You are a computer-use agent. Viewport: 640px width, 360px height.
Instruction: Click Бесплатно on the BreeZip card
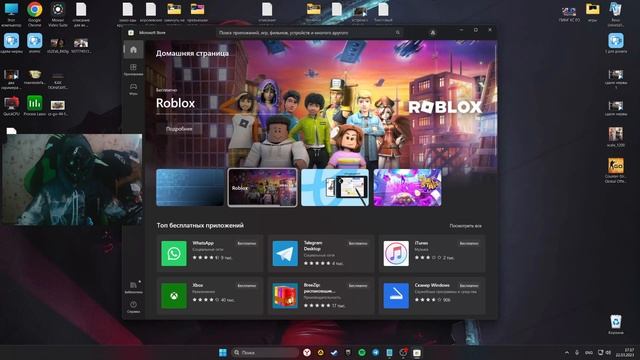[358, 286]
